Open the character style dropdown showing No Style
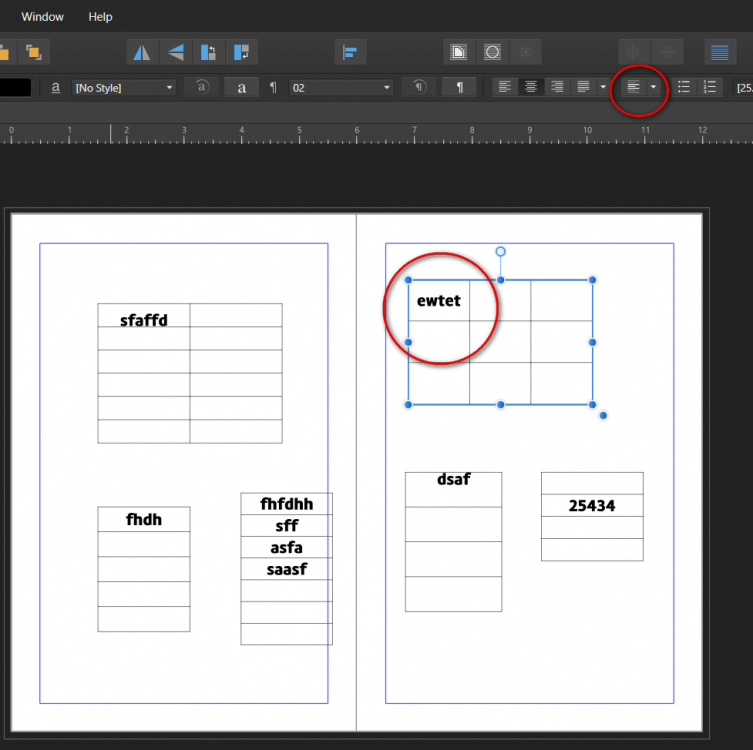The image size is (753, 750). [124, 88]
